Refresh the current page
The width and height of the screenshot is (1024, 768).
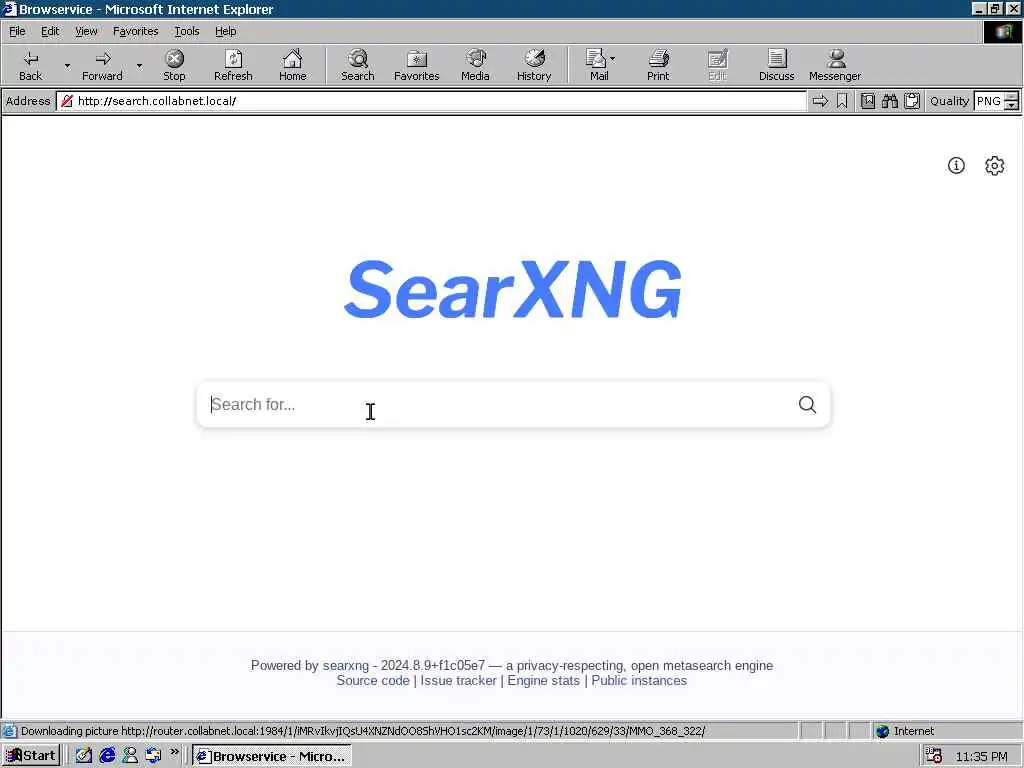(x=233, y=65)
